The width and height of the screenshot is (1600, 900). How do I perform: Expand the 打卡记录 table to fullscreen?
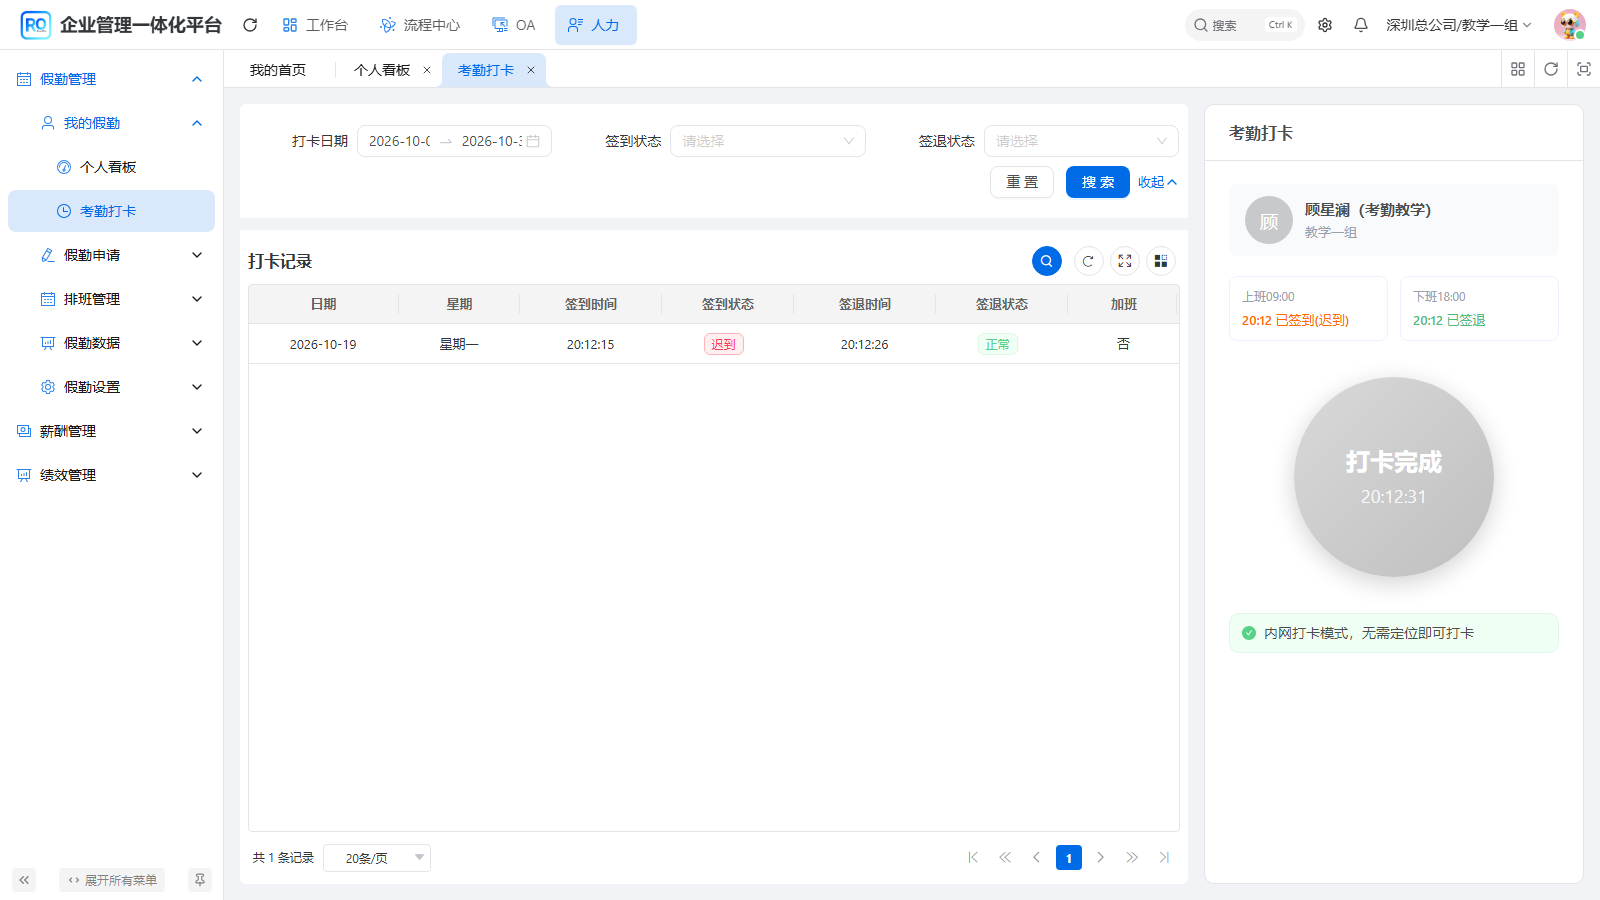tap(1125, 261)
